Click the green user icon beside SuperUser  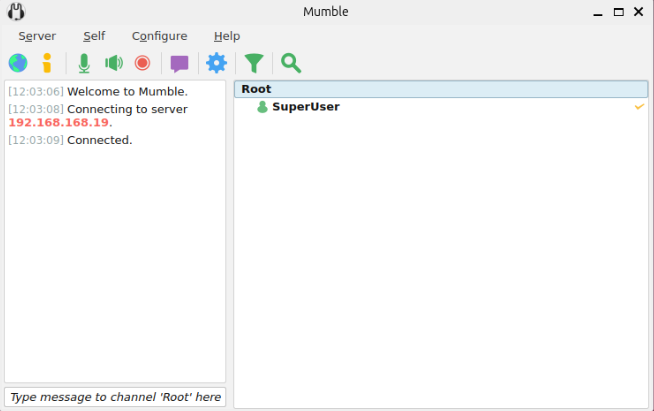(262, 107)
